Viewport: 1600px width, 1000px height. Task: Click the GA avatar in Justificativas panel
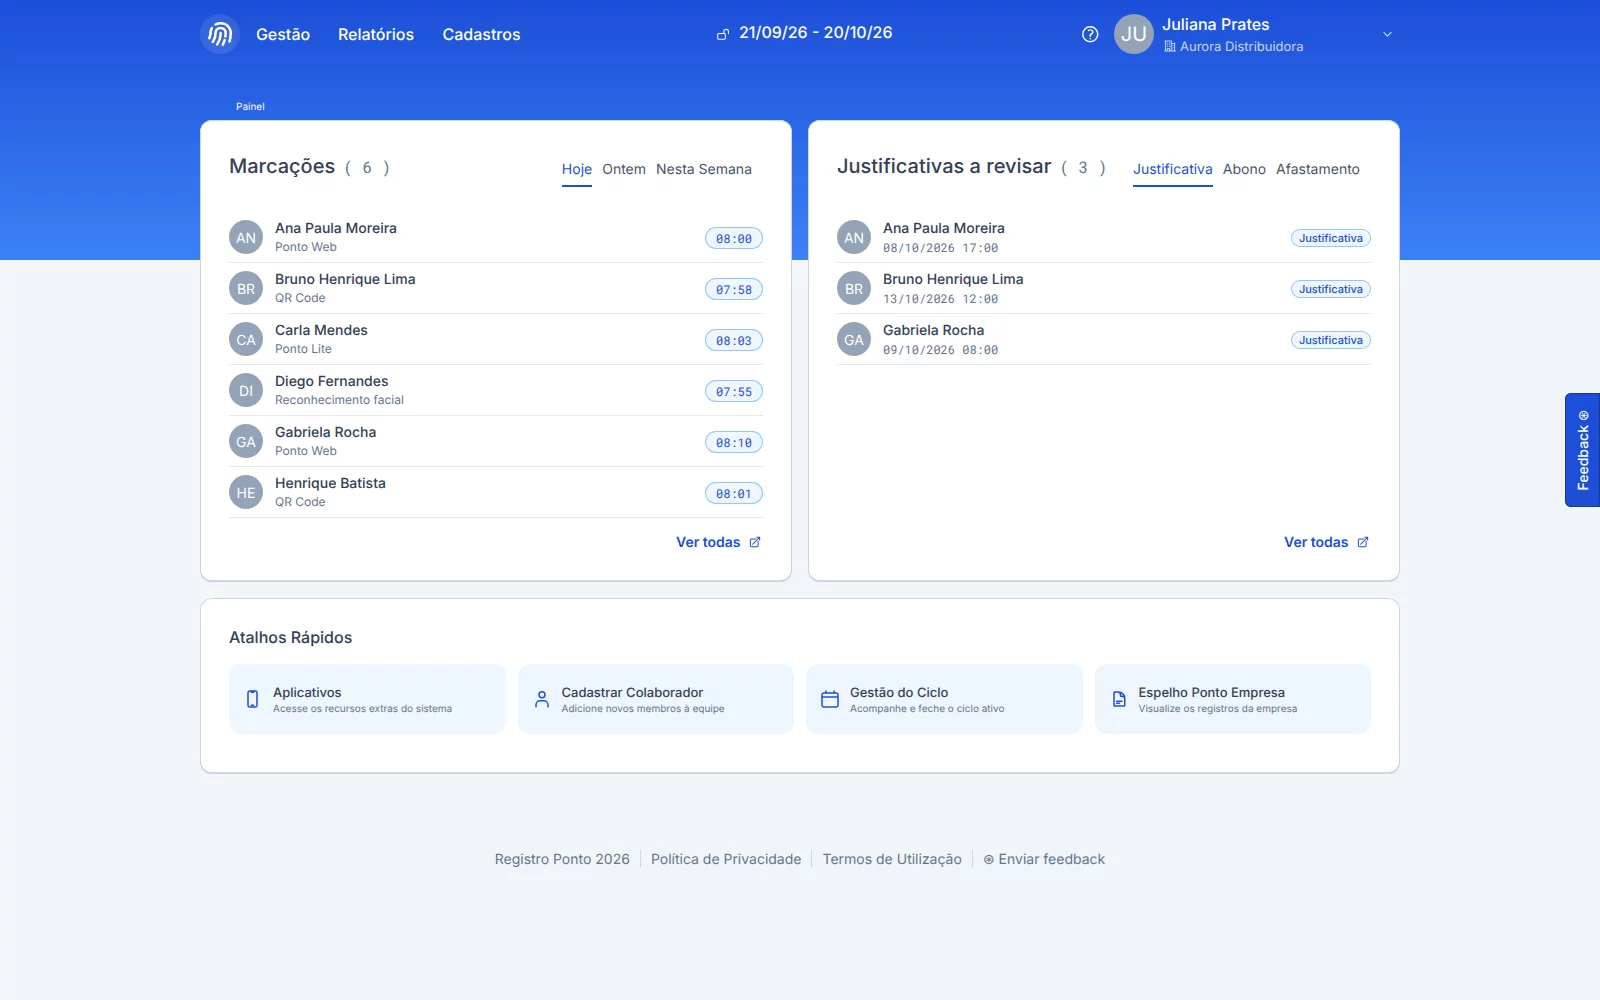click(854, 340)
